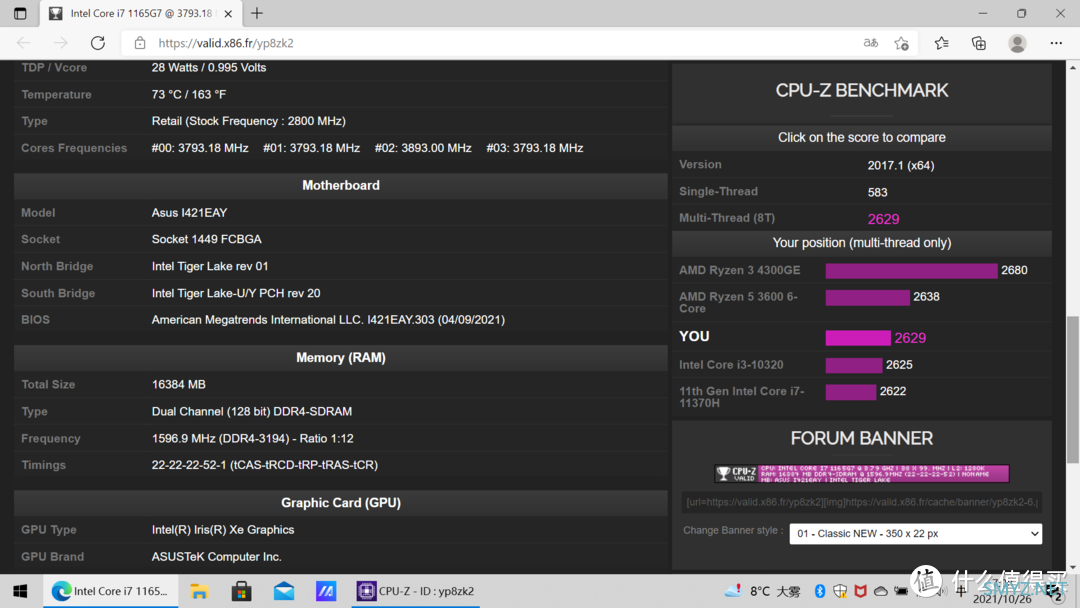Click the Dual Channel DDR4-SDRAM type value
The image size is (1080, 608).
click(x=251, y=411)
